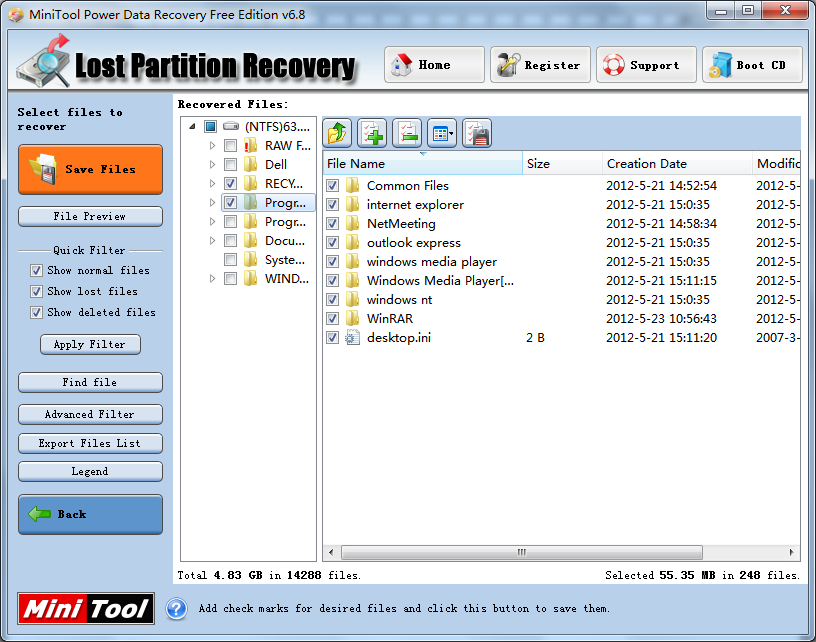
Task: Click the horizontal scrollbar thumb
Action: coord(521,552)
